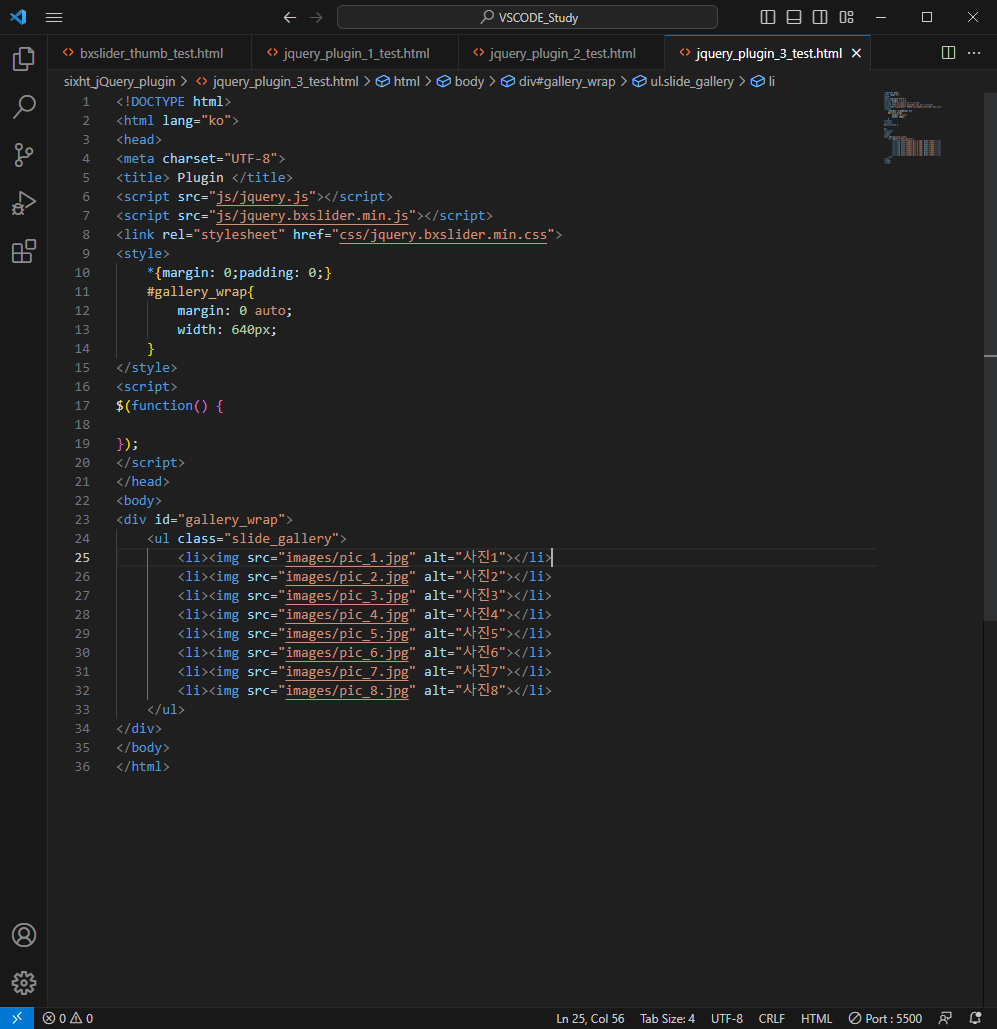Open the li breadcrumb element
Image resolution: width=997 pixels, height=1029 pixels.
tap(763, 81)
